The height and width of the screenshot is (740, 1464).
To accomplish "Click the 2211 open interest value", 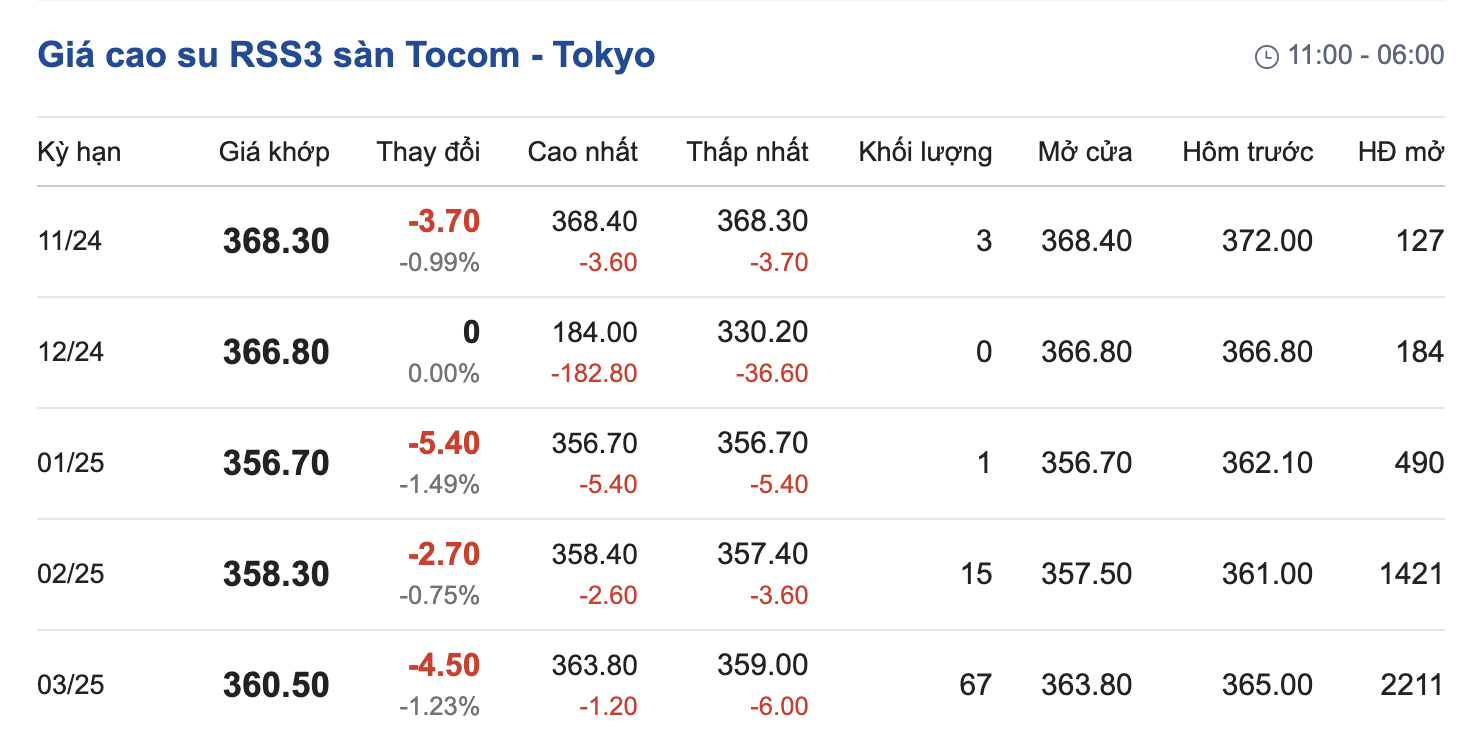I will click(x=1411, y=685).
